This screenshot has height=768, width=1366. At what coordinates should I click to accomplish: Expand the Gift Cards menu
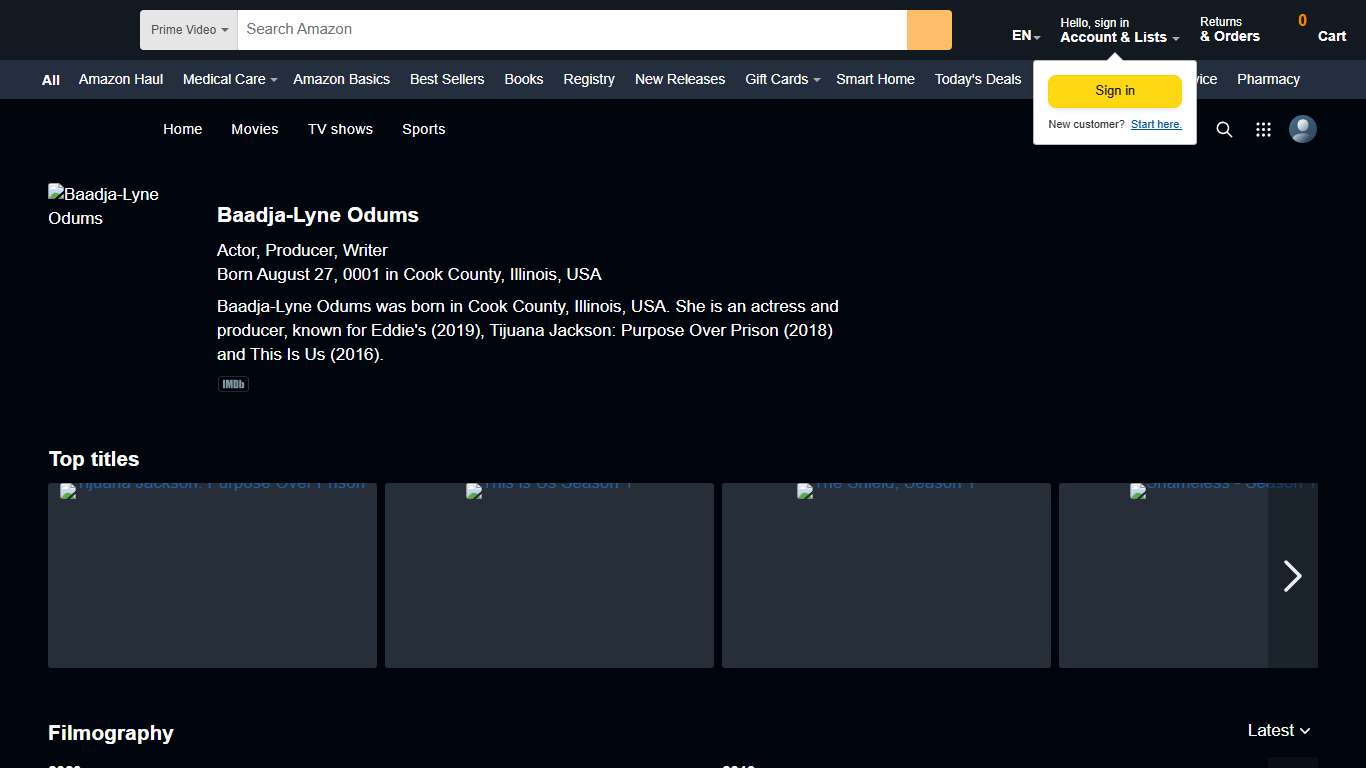click(x=782, y=79)
